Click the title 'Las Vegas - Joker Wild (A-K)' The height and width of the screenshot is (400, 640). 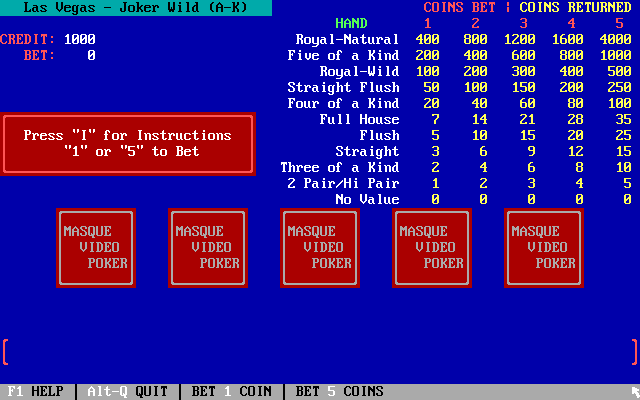[x=136, y=7]
